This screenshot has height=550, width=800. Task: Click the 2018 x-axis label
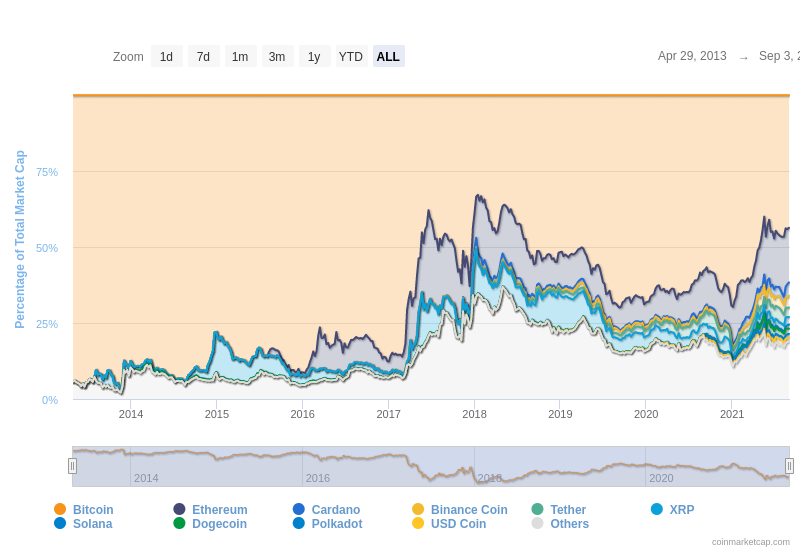474,414
